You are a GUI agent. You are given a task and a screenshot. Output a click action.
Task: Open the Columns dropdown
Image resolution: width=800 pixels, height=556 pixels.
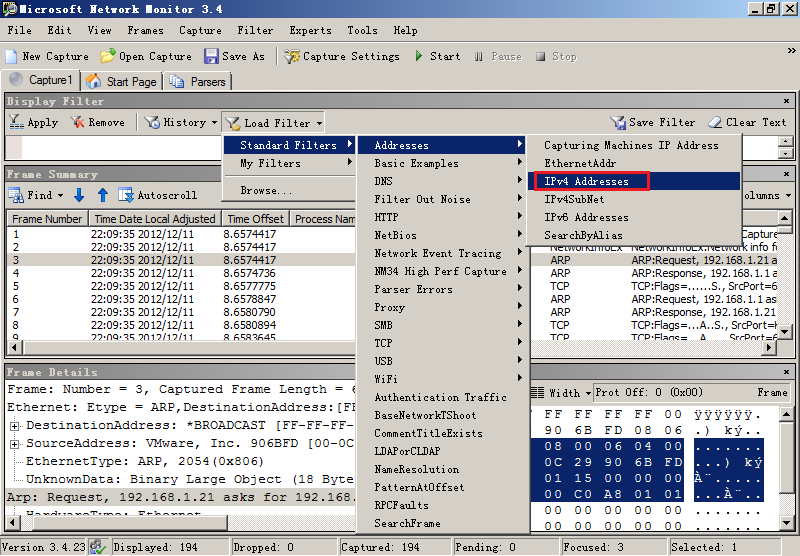766,195
